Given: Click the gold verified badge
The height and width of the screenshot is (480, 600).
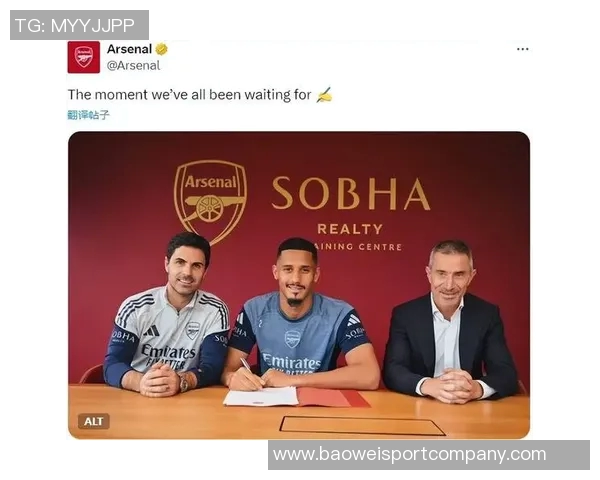Looking at the screenshot, I should pos(161,49).
